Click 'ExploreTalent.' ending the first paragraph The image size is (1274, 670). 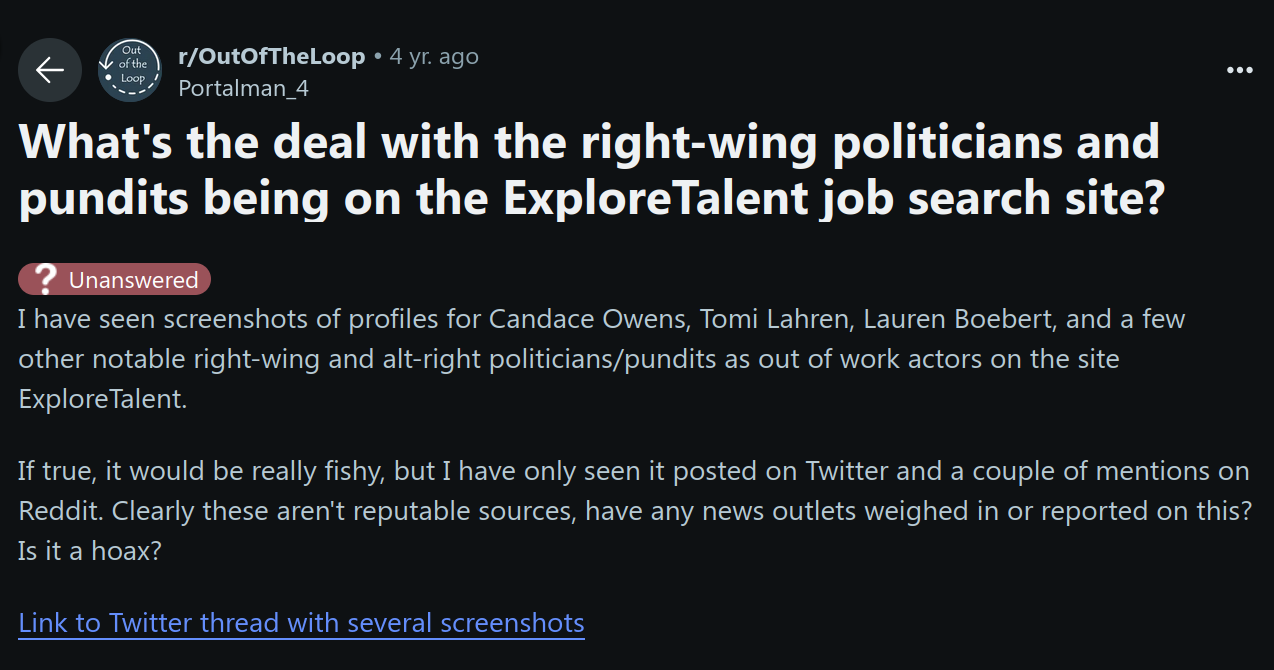point(103,399)
